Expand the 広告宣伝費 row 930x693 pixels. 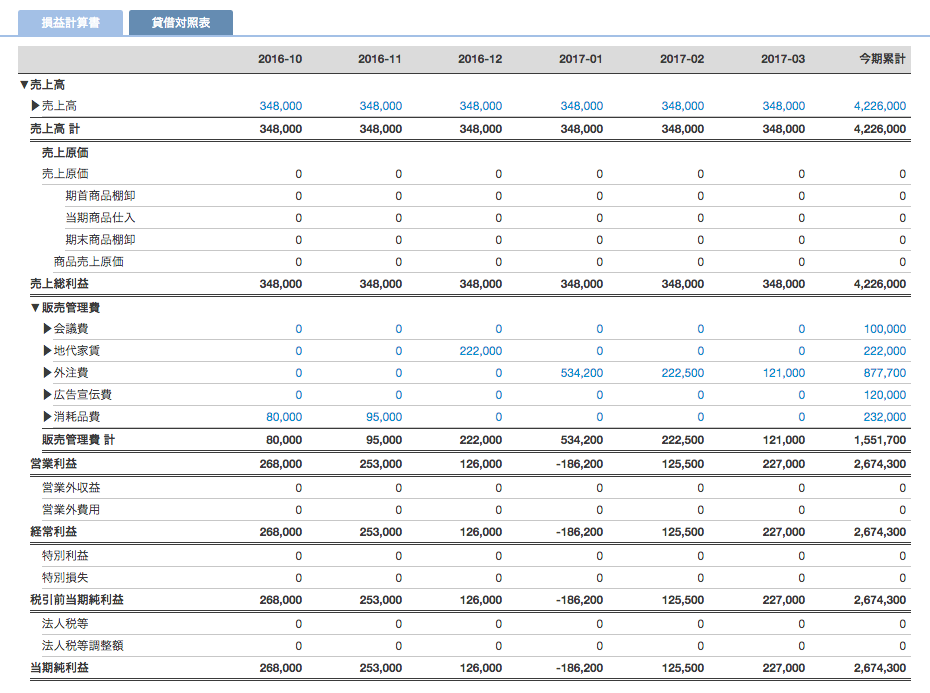click(47, 395)
